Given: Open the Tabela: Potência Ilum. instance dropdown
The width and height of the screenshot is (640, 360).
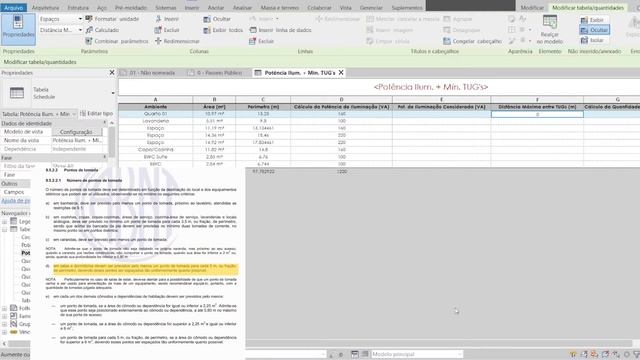Looking at the screenshot, I should point(74,114).
